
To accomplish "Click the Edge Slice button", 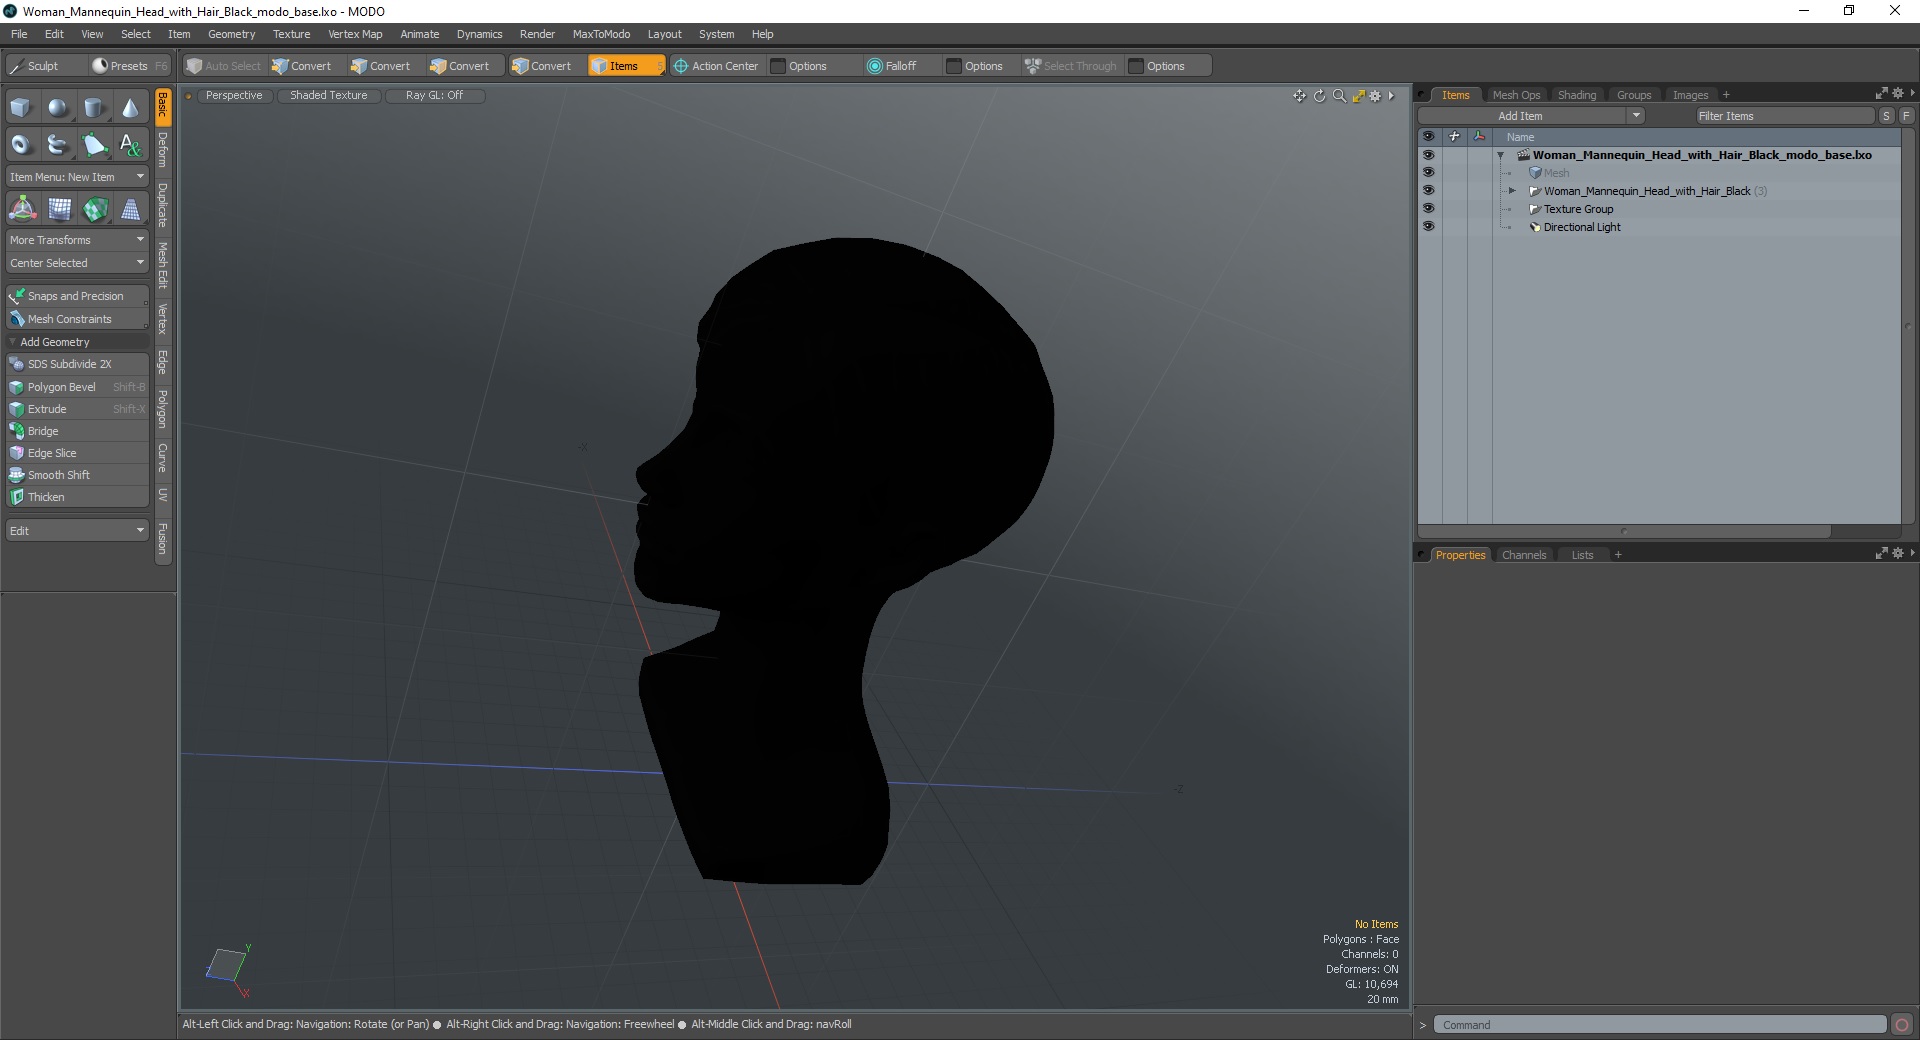I will click(77, 453).
